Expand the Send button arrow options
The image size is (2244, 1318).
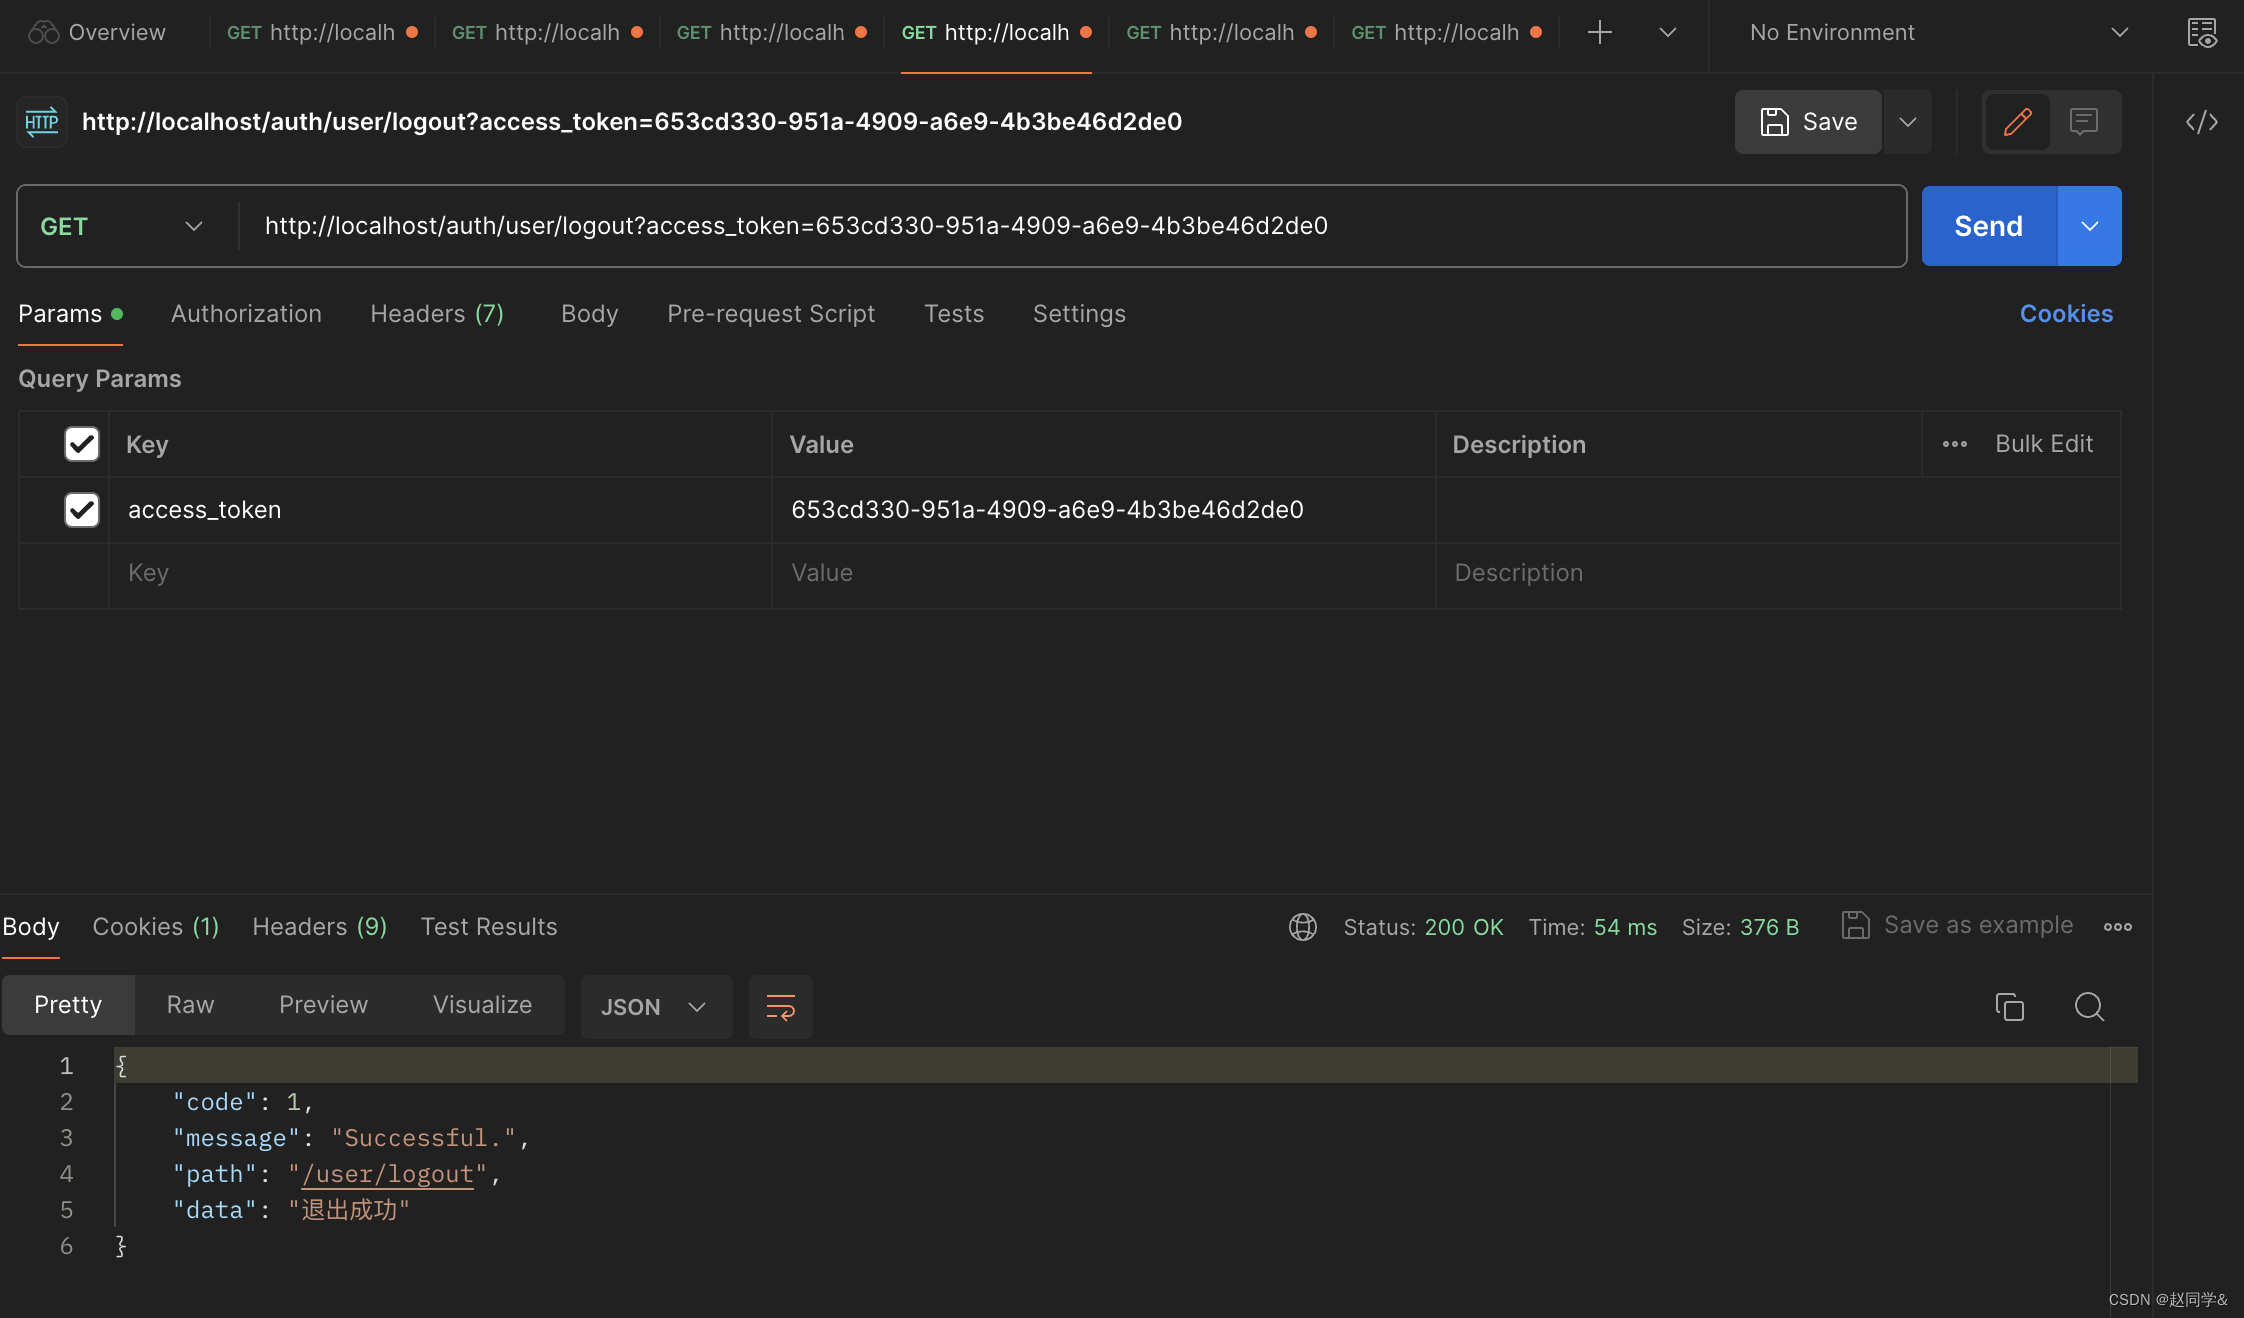tap(2089, 226)
